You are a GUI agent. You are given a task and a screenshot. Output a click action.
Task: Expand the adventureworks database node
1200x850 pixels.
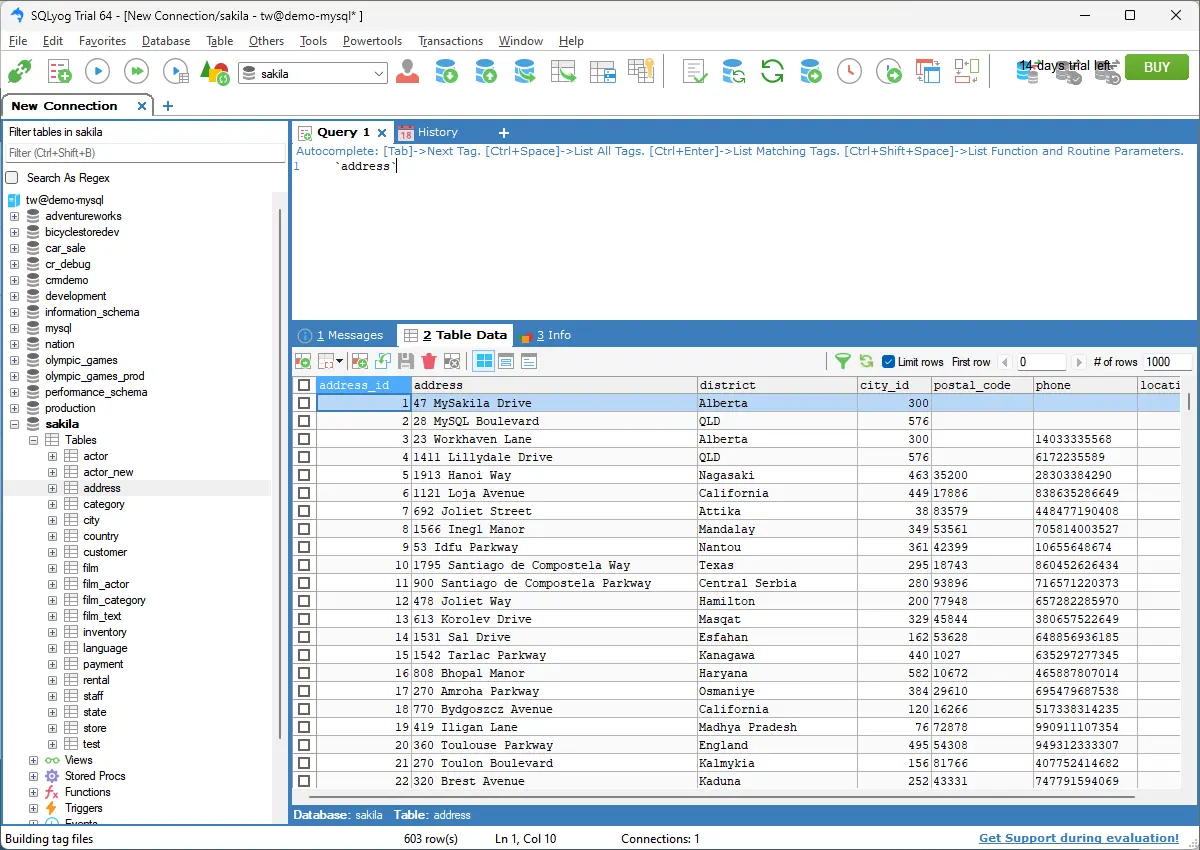coord(14,216)
